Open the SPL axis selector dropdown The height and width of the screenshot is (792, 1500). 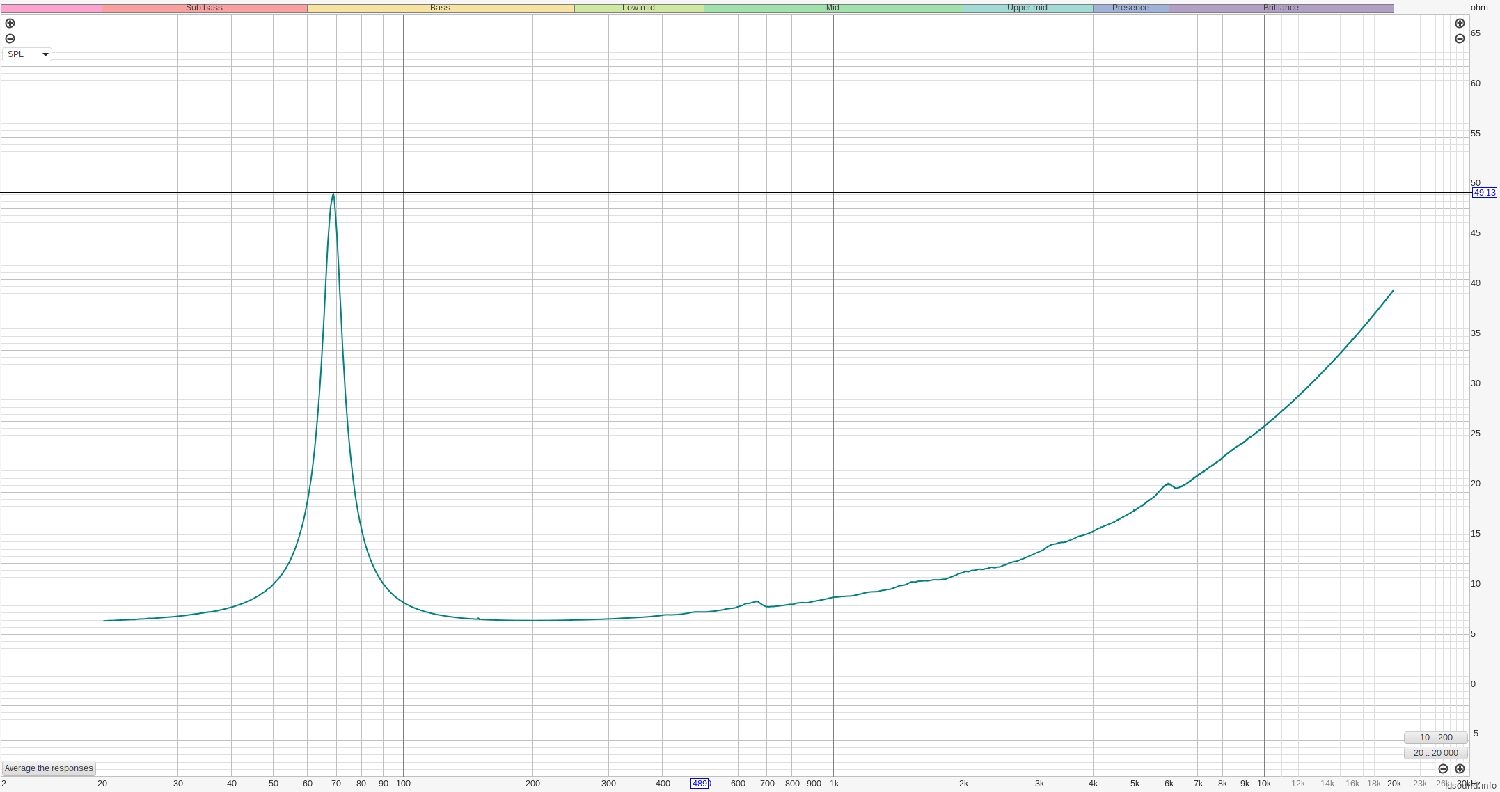(27, 55)
